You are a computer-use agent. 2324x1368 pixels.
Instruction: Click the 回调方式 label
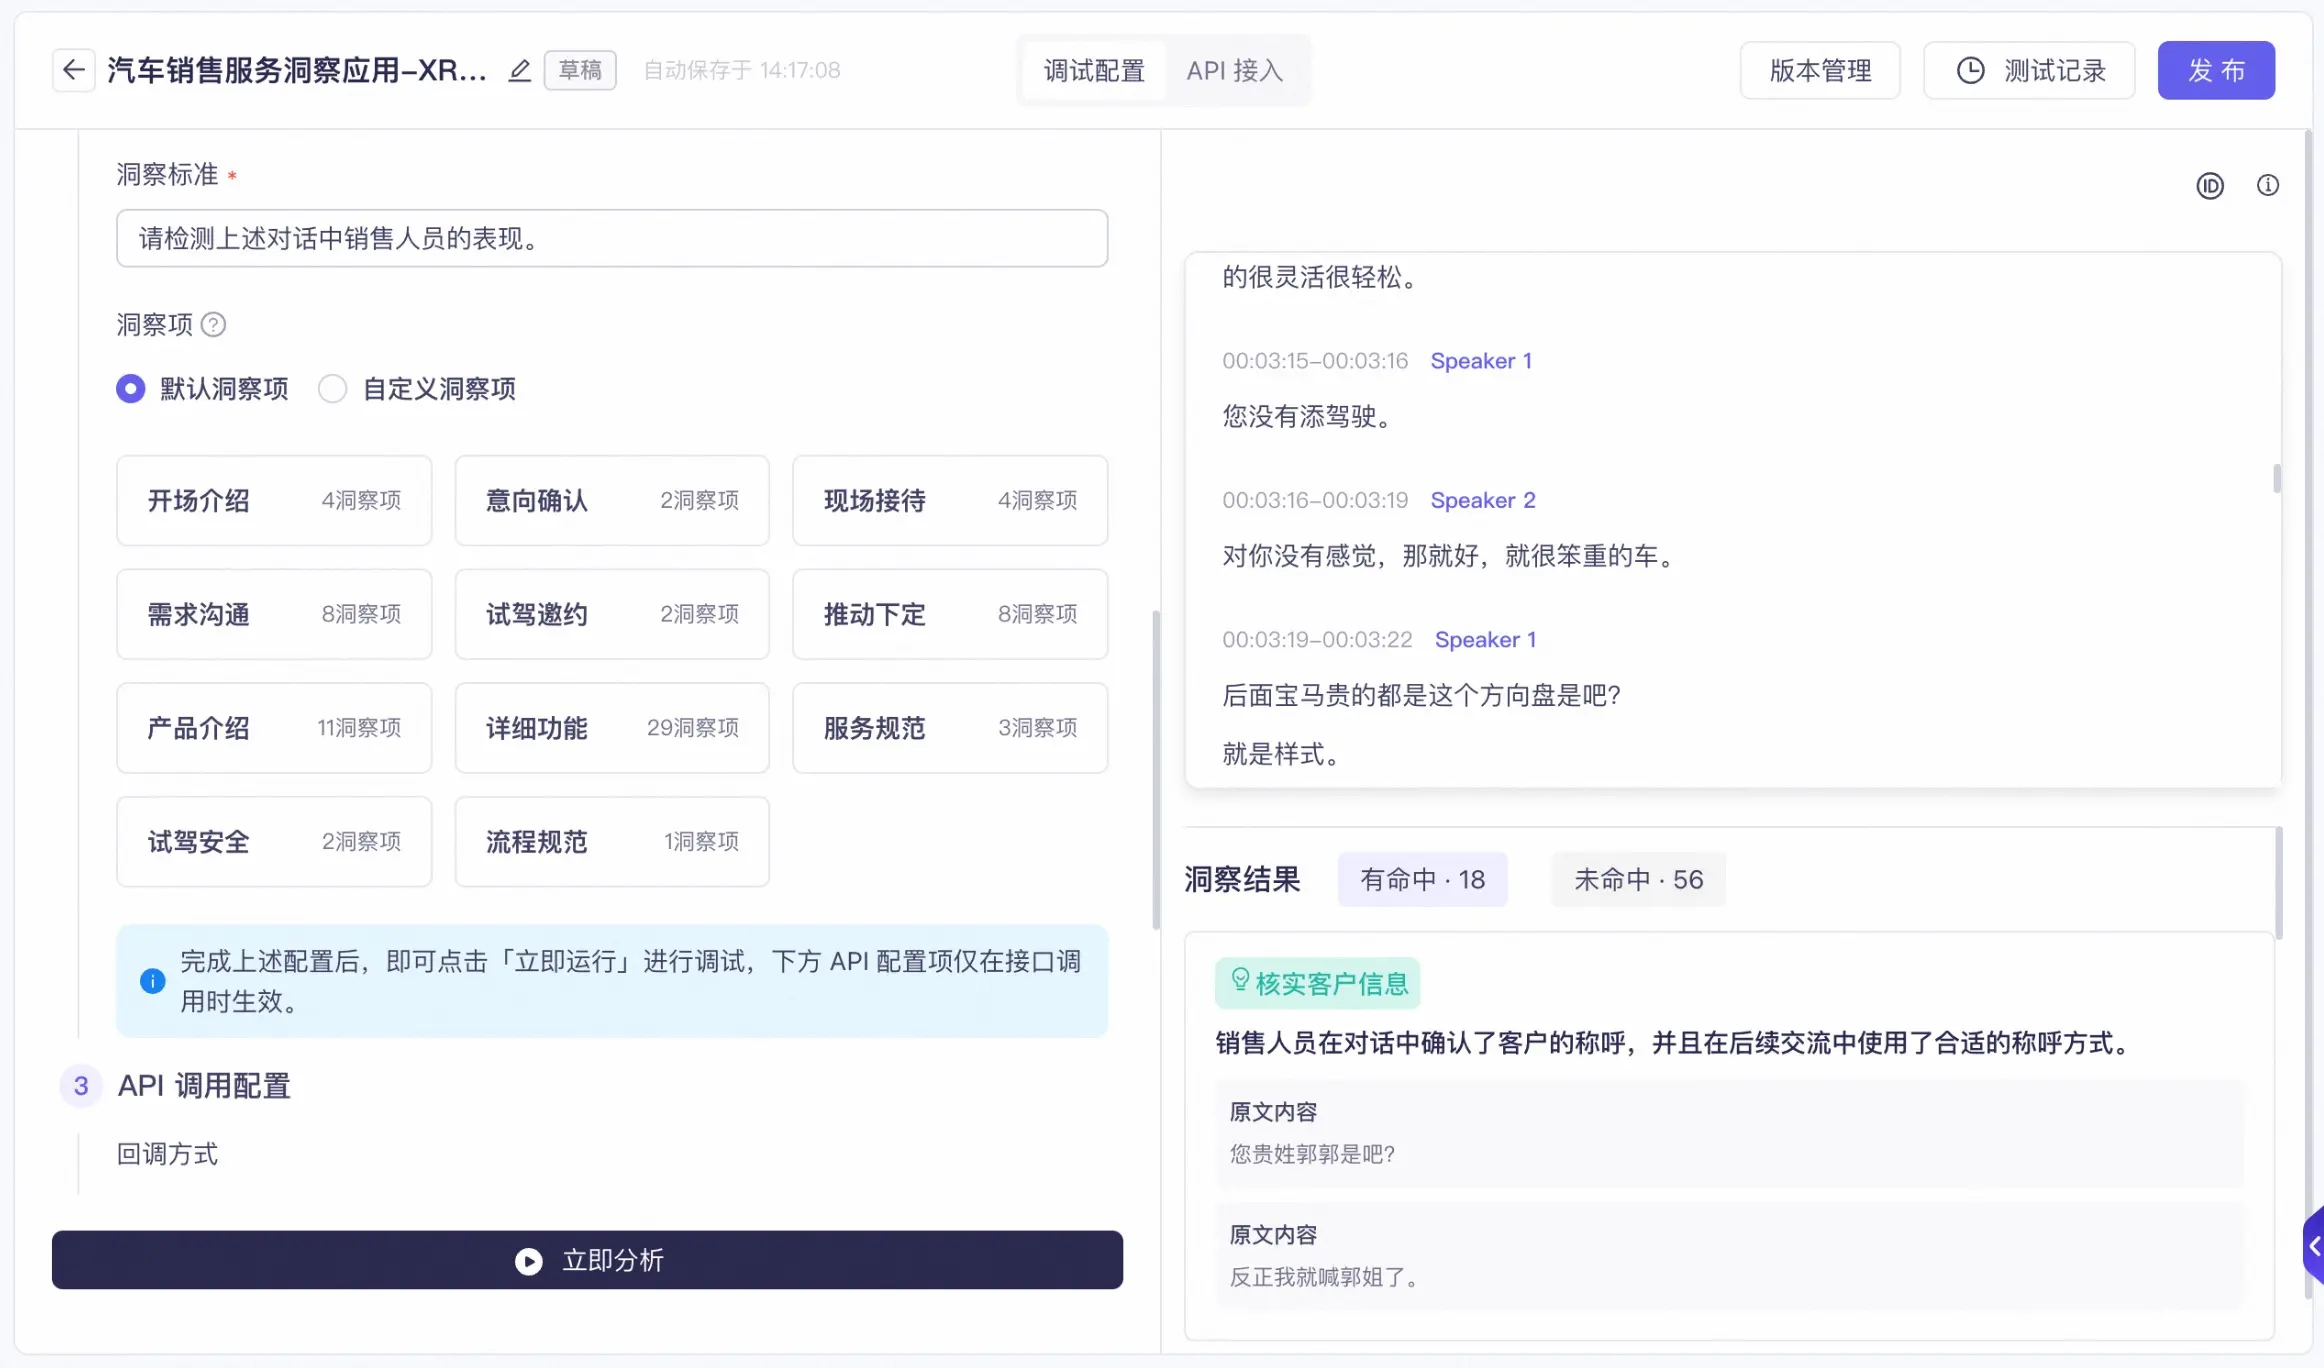167,1154
